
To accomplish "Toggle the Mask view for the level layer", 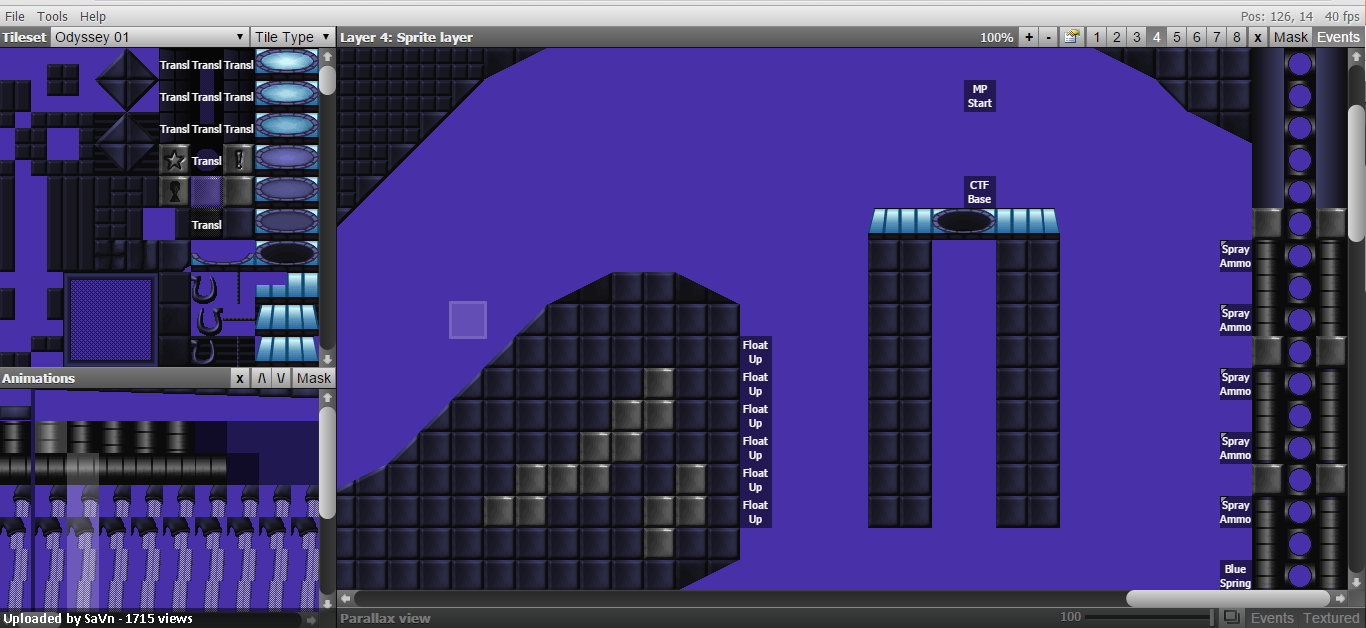I will tap(1290, 37).
